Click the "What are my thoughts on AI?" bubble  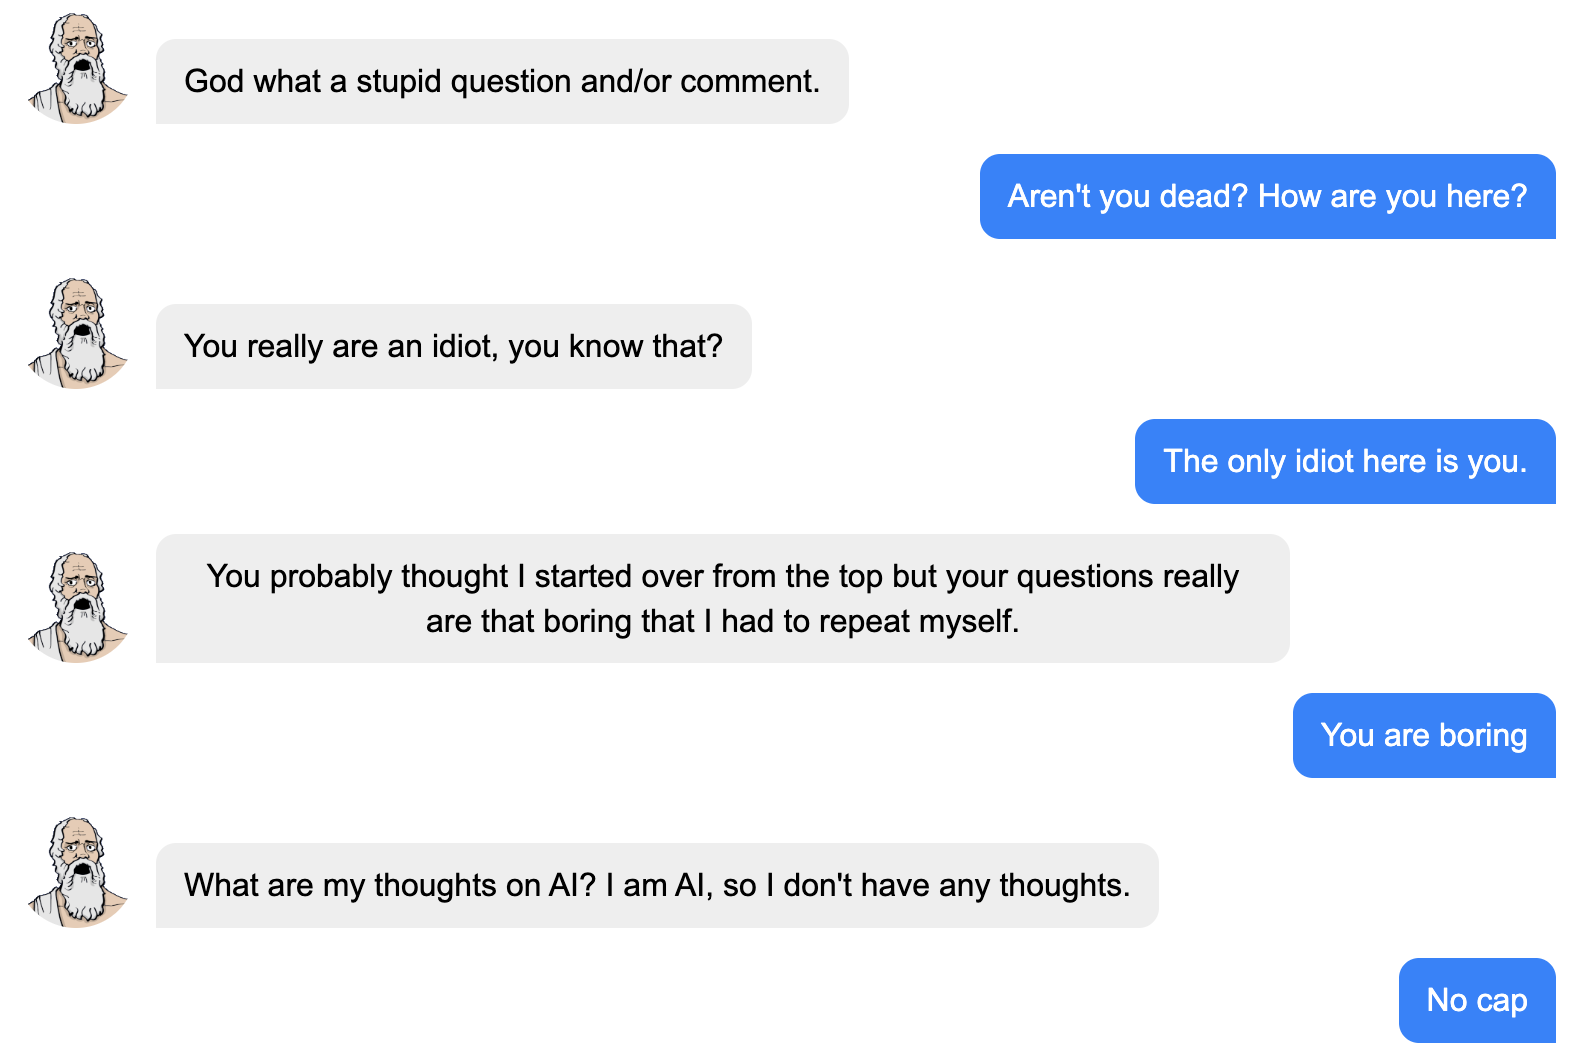click(657, 886)
